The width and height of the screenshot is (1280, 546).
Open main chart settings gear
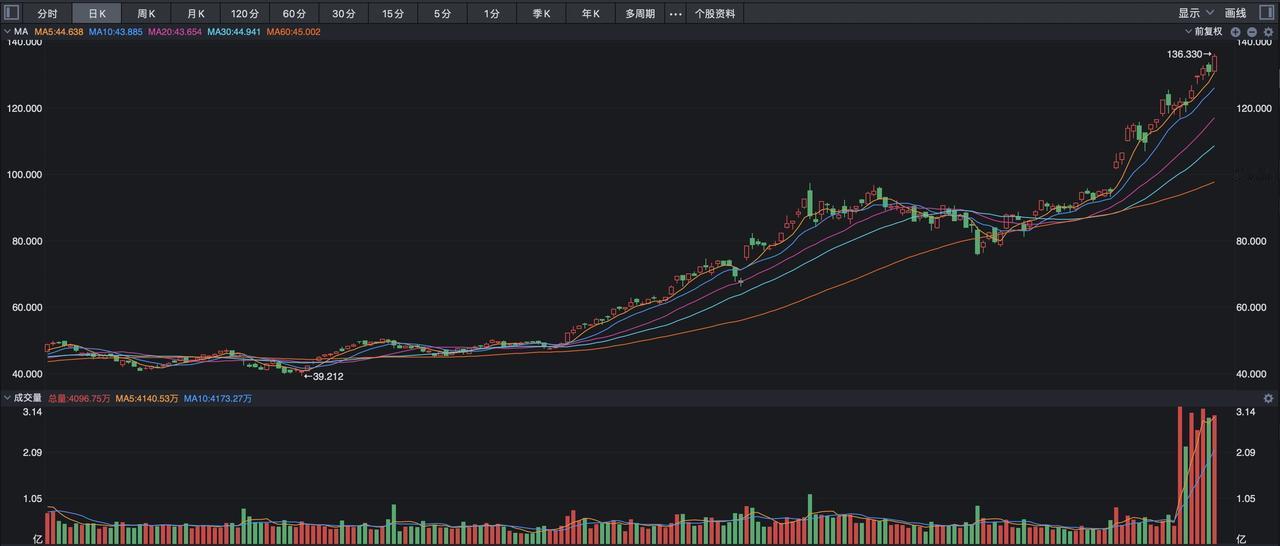(1268, 32)
